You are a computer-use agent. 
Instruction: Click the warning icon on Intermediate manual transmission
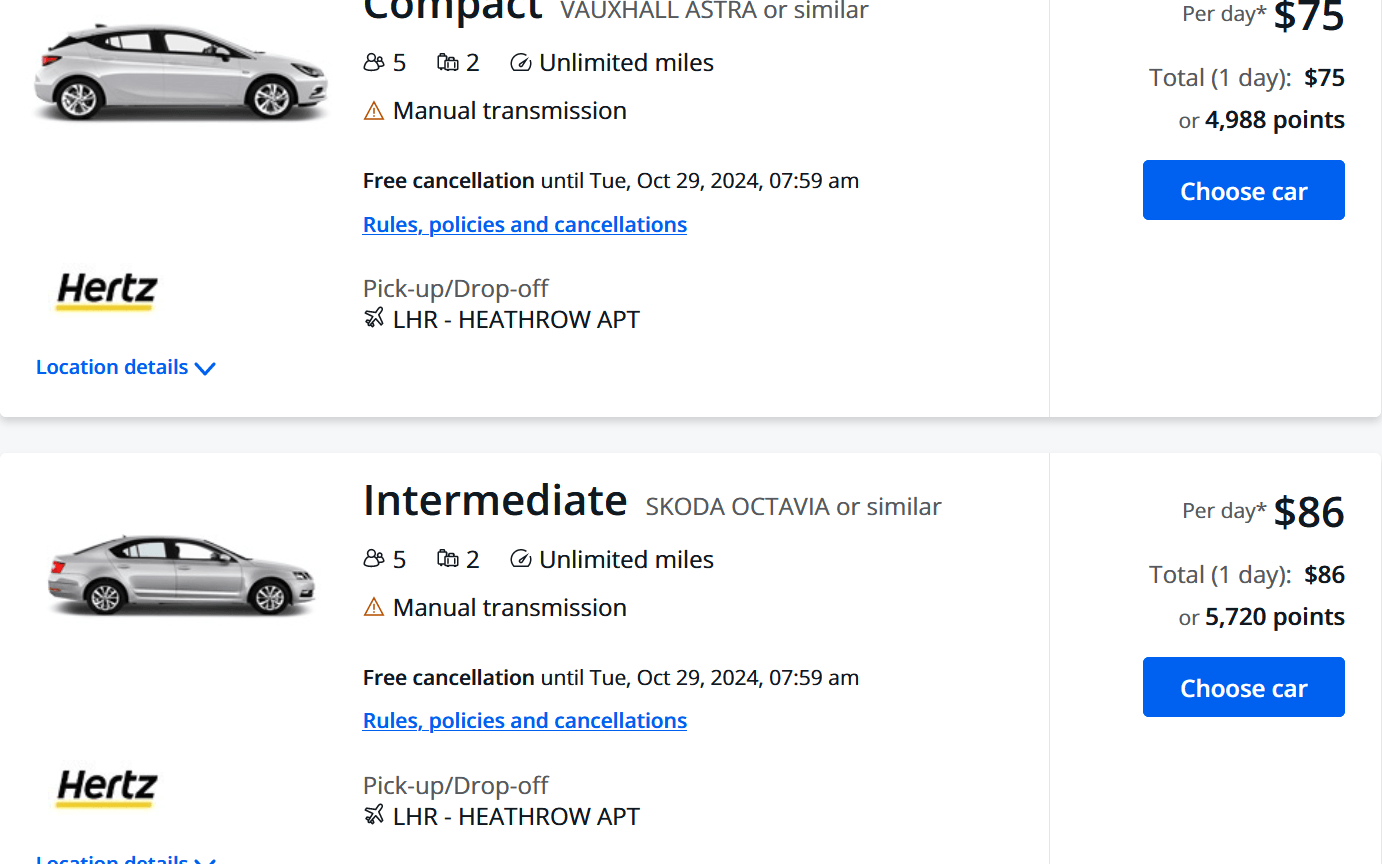click(374, 608)
